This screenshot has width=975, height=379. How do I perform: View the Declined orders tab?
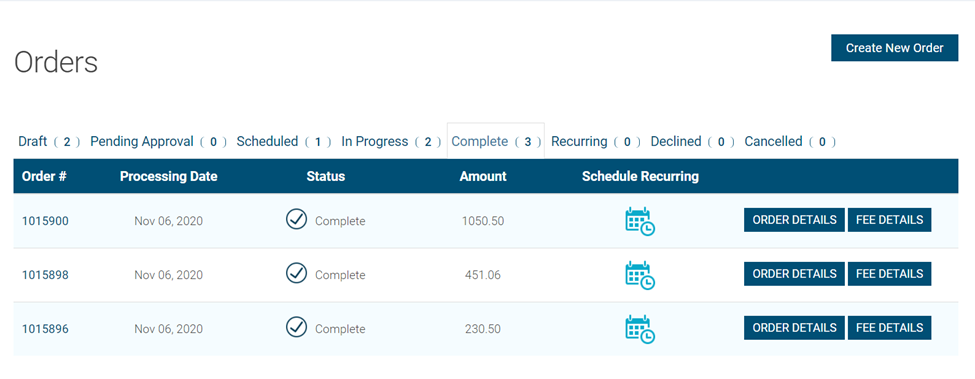tap(693, 142)
